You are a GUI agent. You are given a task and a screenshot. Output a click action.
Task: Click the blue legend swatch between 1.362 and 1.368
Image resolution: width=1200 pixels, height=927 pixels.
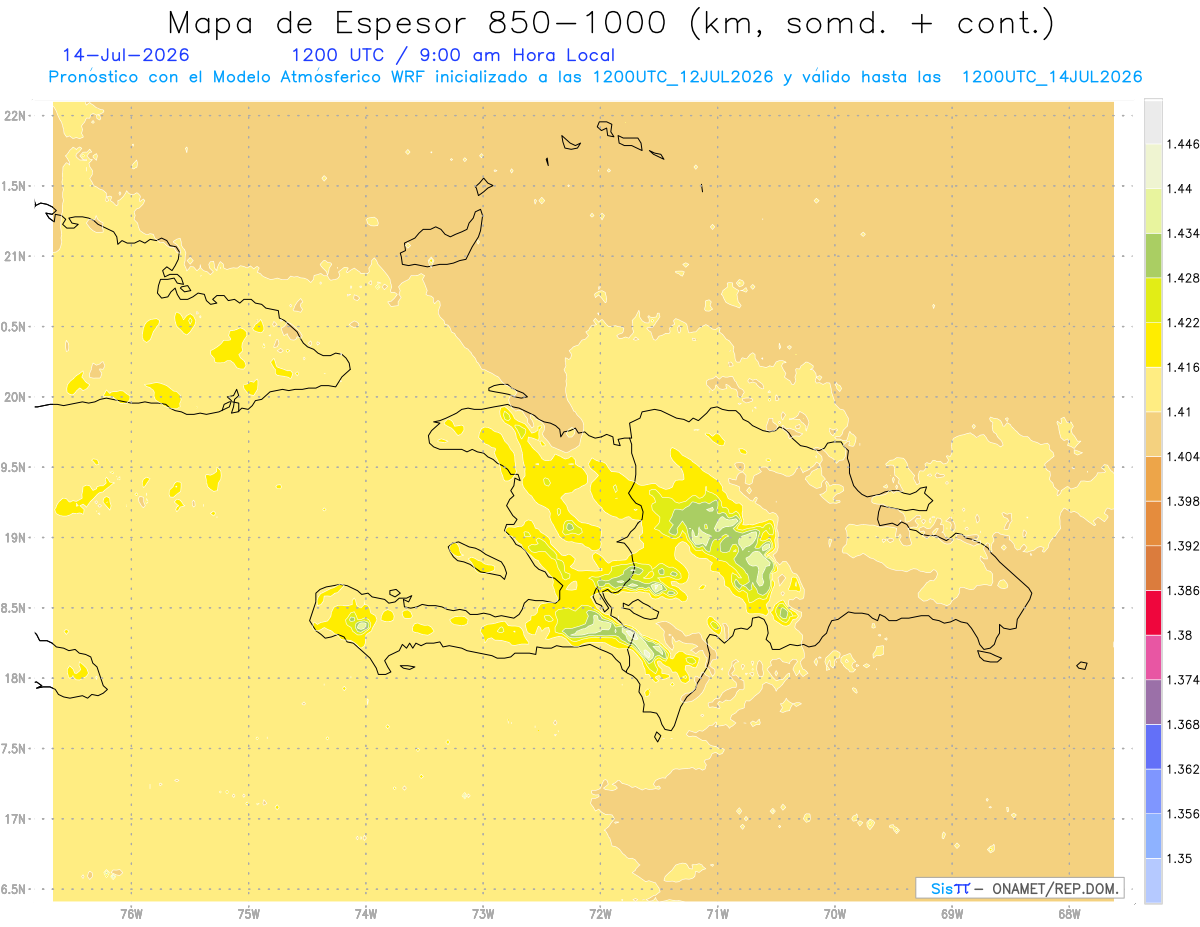pos(1153,747)
